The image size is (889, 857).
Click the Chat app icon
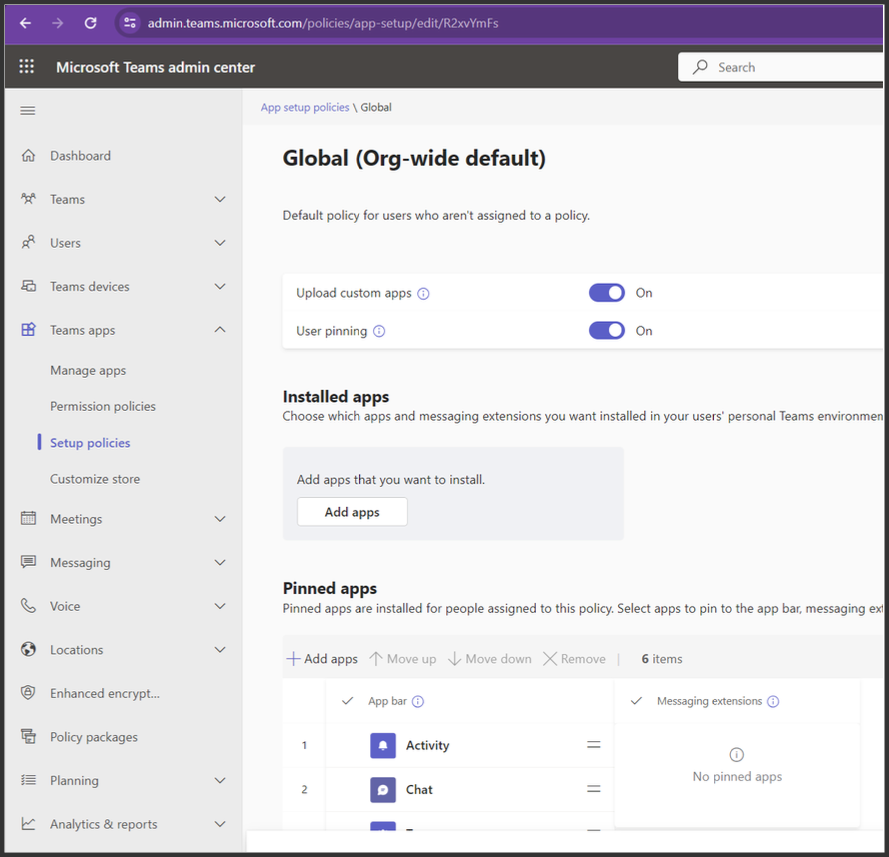(x=383, y=790)
